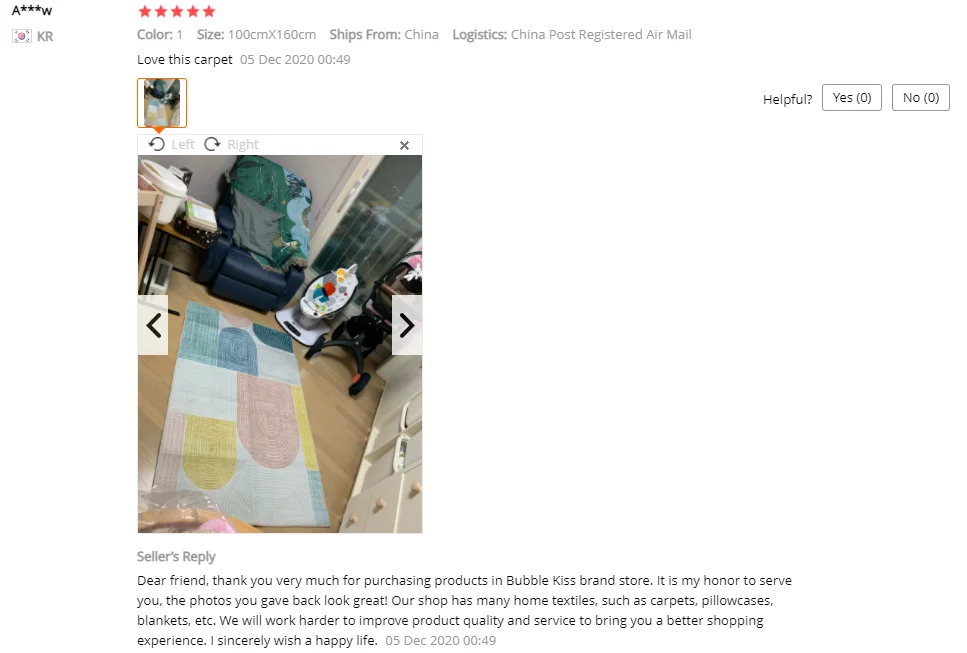The width and height of the screenshot is (967, 653).
Task: Select the carpet review thumbnail
Action: click(x=162, y=103)
